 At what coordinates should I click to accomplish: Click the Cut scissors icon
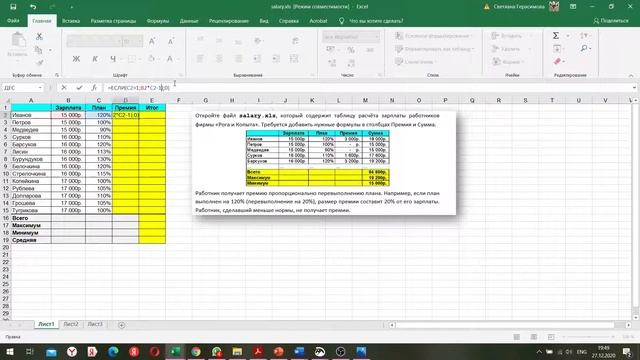39,36
